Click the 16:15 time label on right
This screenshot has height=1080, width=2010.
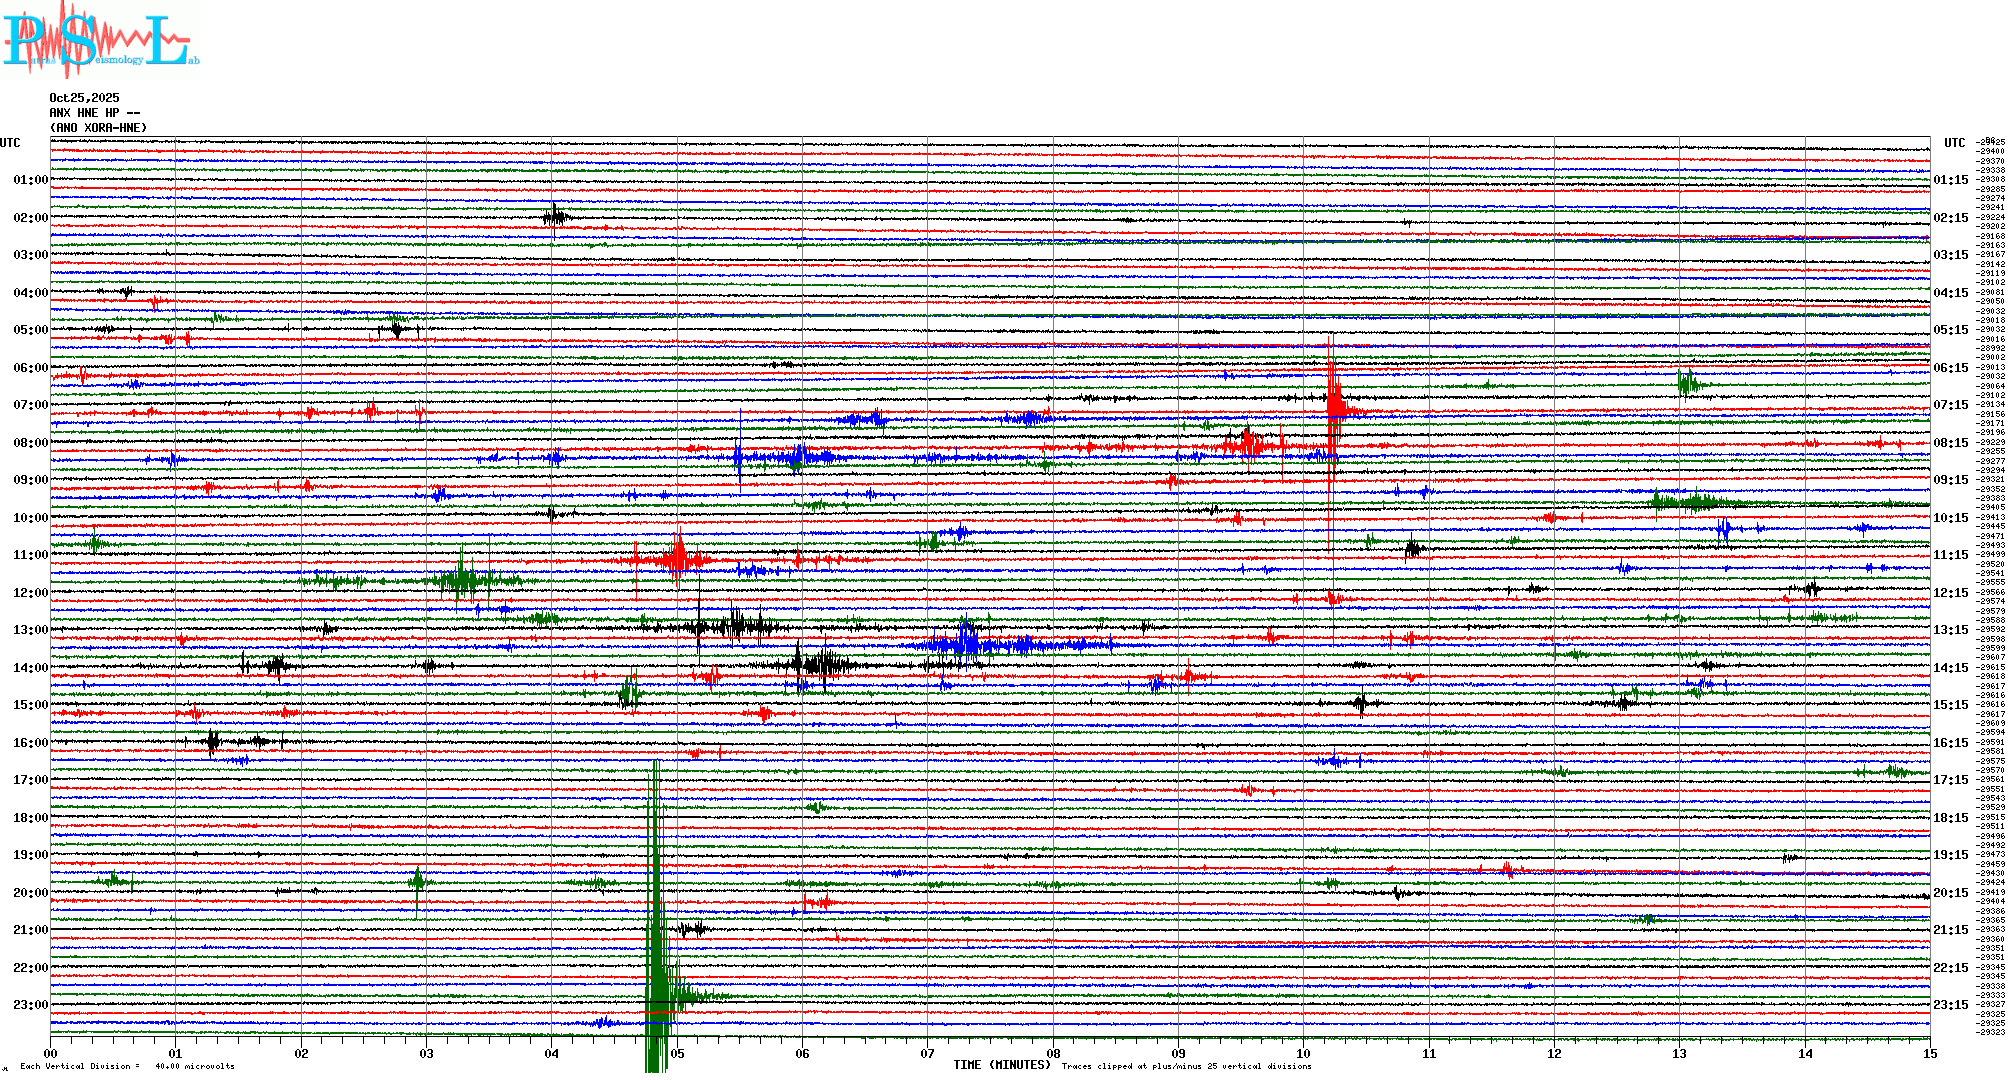[x=1950, y=743]
